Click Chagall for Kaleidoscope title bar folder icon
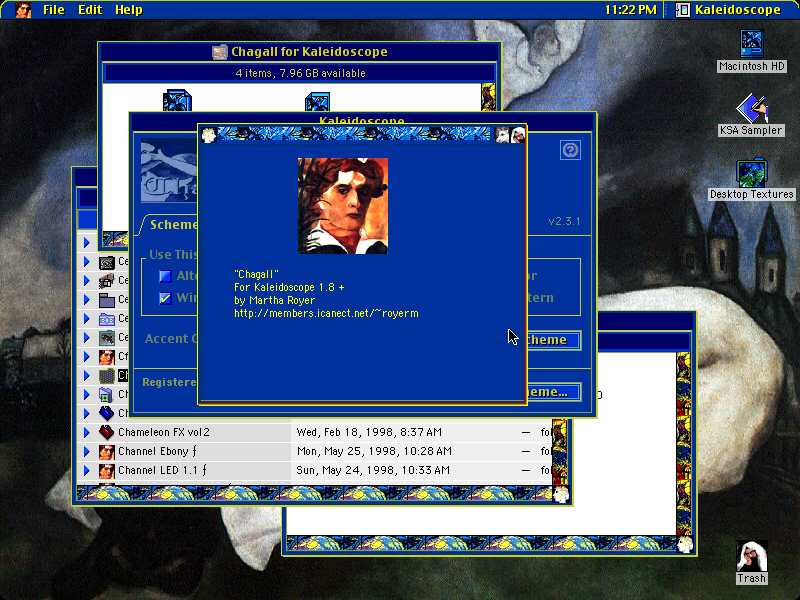The image size is (800, 600). coord(220,52)
